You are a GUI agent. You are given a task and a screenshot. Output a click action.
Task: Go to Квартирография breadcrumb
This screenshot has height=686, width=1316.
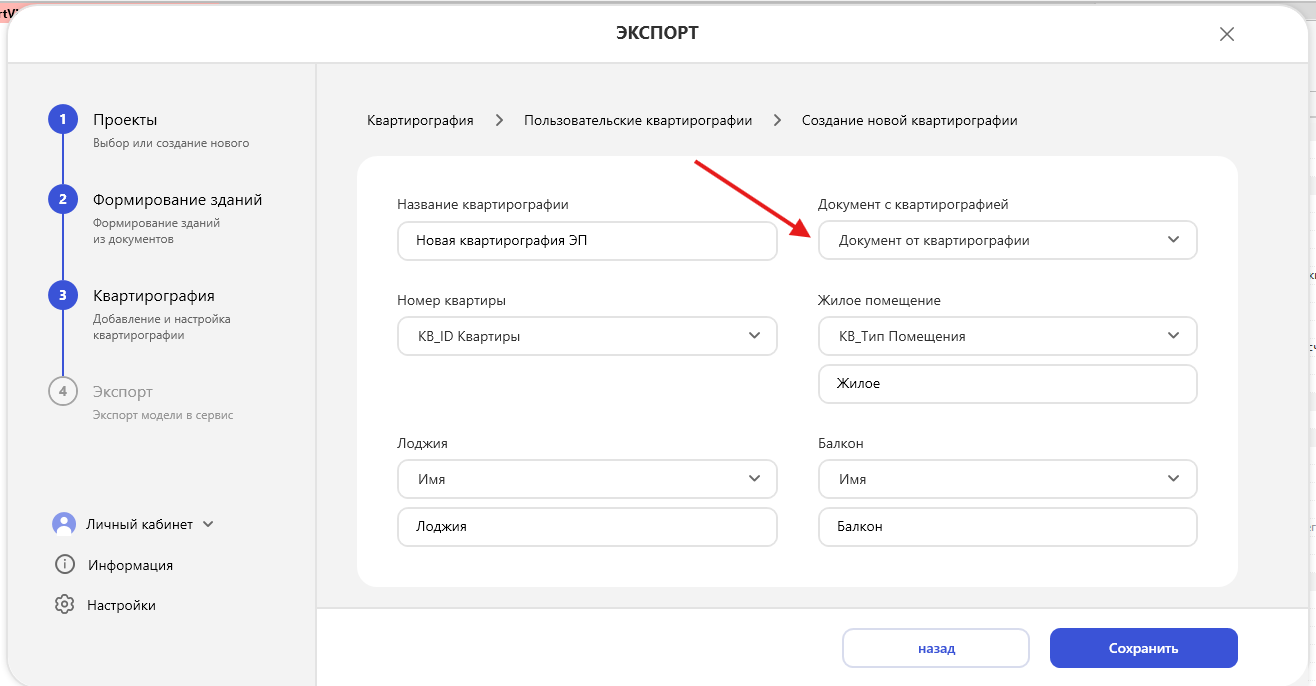420,120
